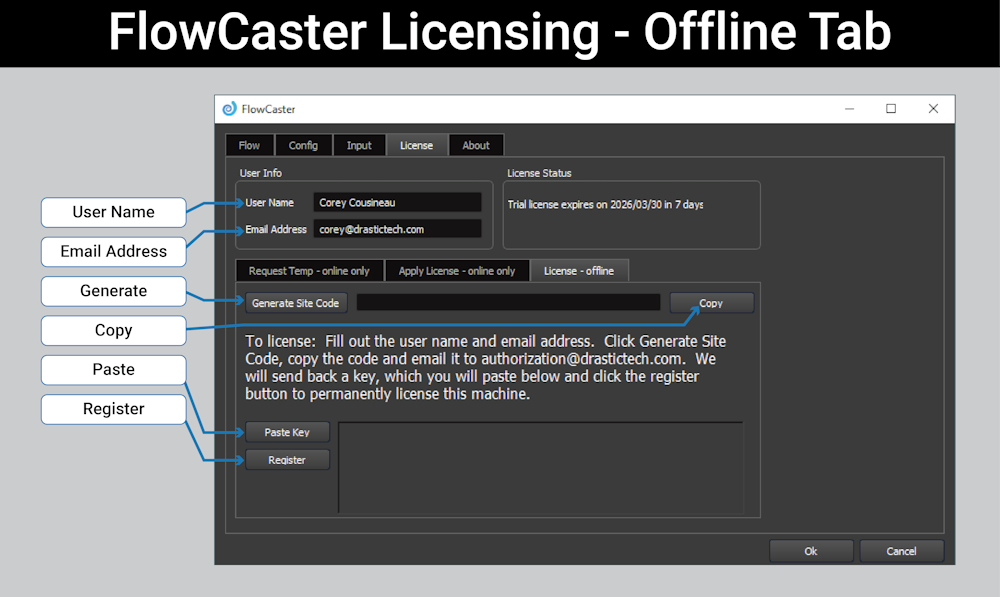Viewport: 1000px width, 597px height.
Task: Select the License - offline tab
Action: pyautogui.click(x=579, y=271)
